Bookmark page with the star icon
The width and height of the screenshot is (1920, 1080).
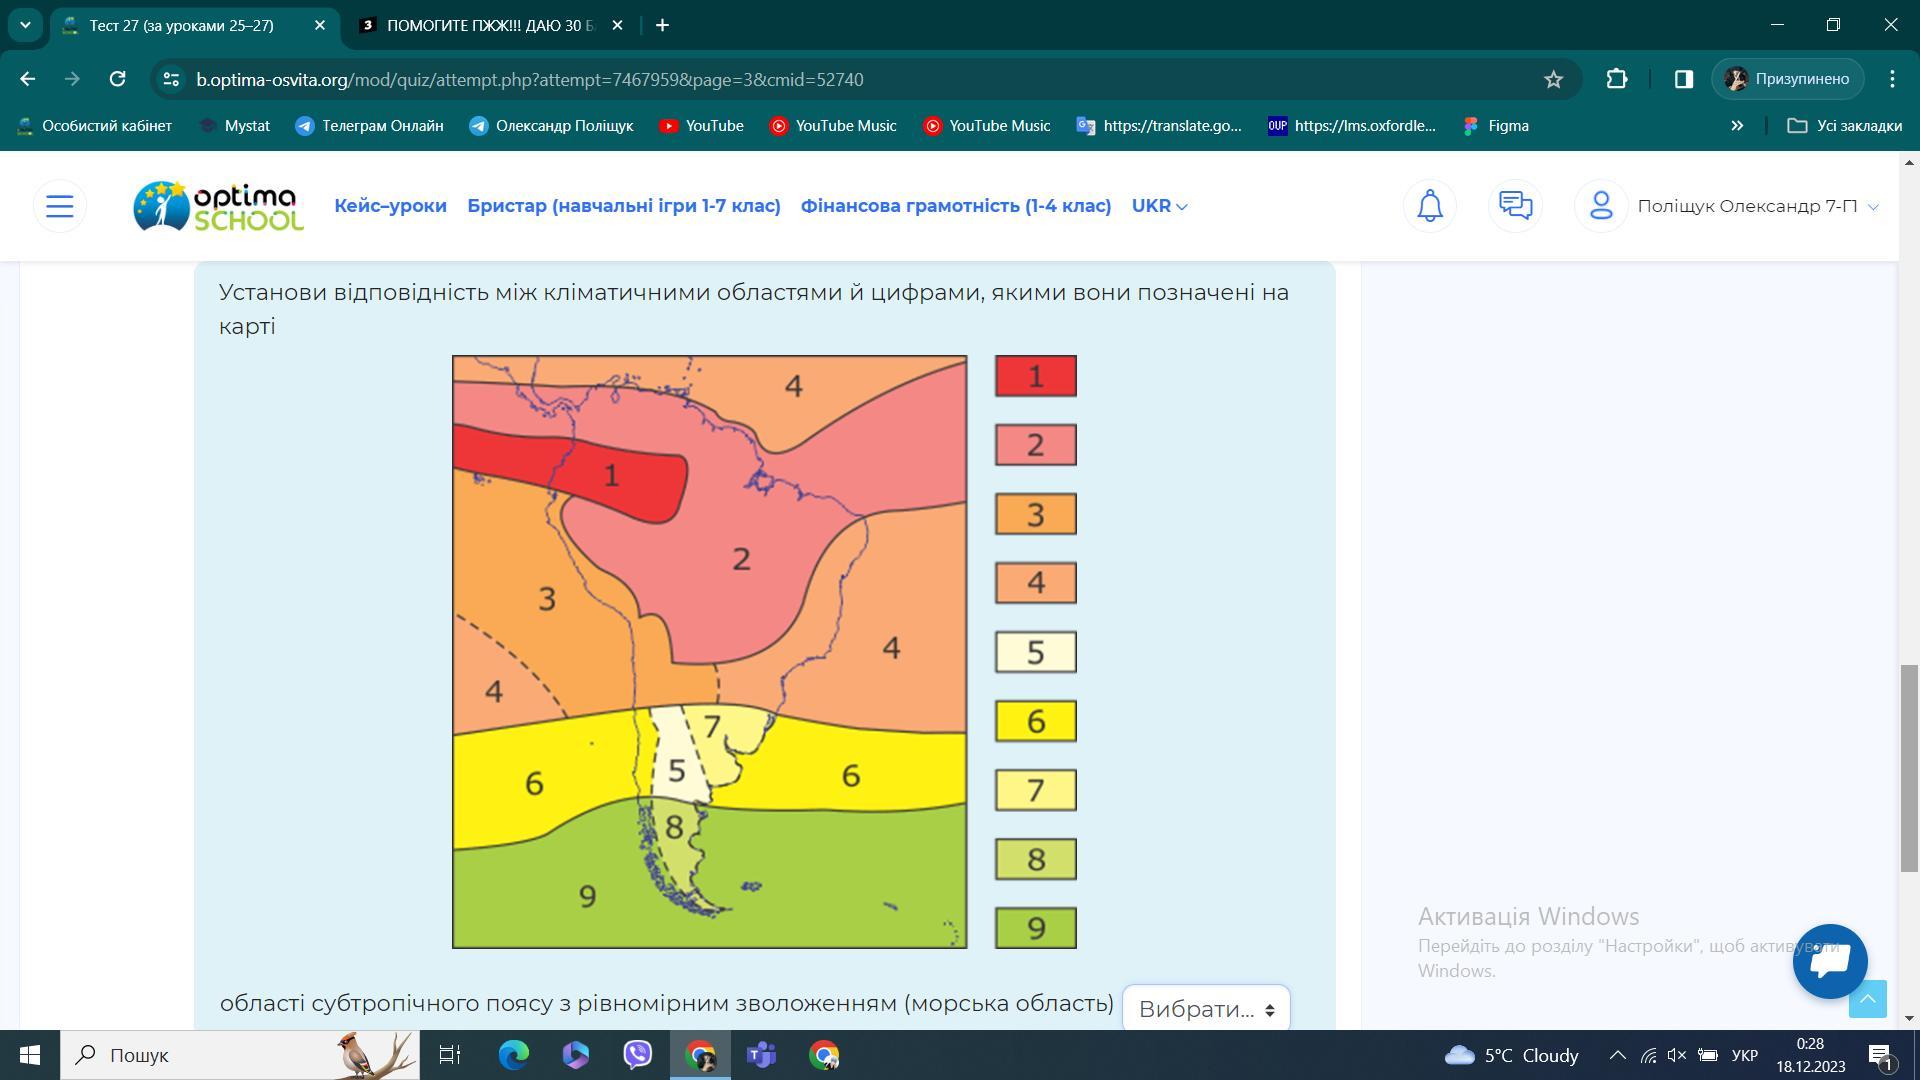click(1552, 79)
